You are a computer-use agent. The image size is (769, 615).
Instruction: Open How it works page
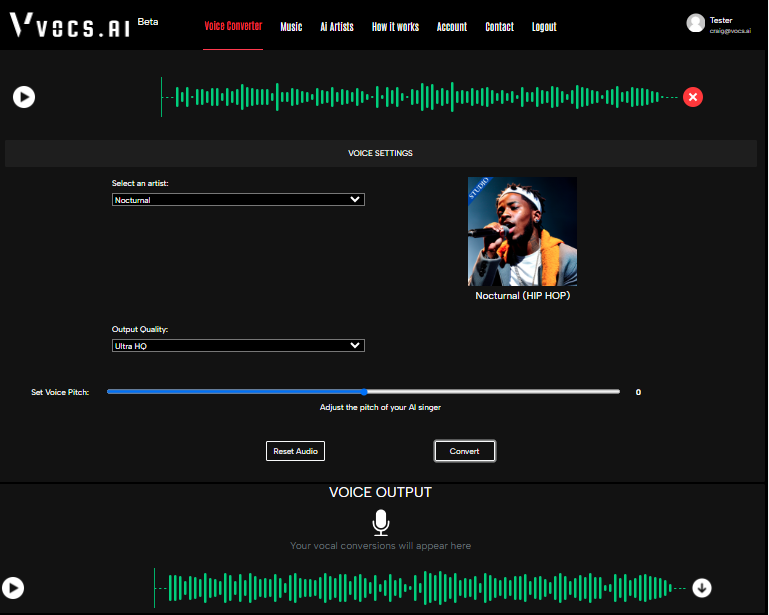pos(395,27)
